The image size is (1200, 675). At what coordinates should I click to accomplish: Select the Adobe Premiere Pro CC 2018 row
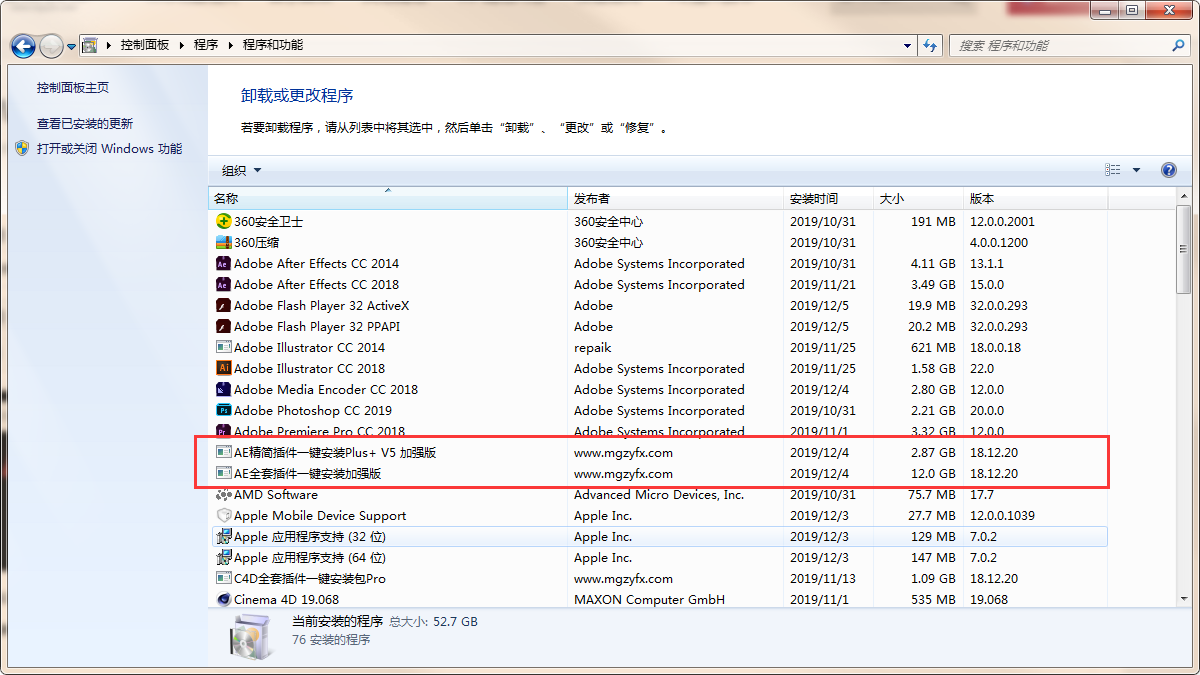pos(659,431)
